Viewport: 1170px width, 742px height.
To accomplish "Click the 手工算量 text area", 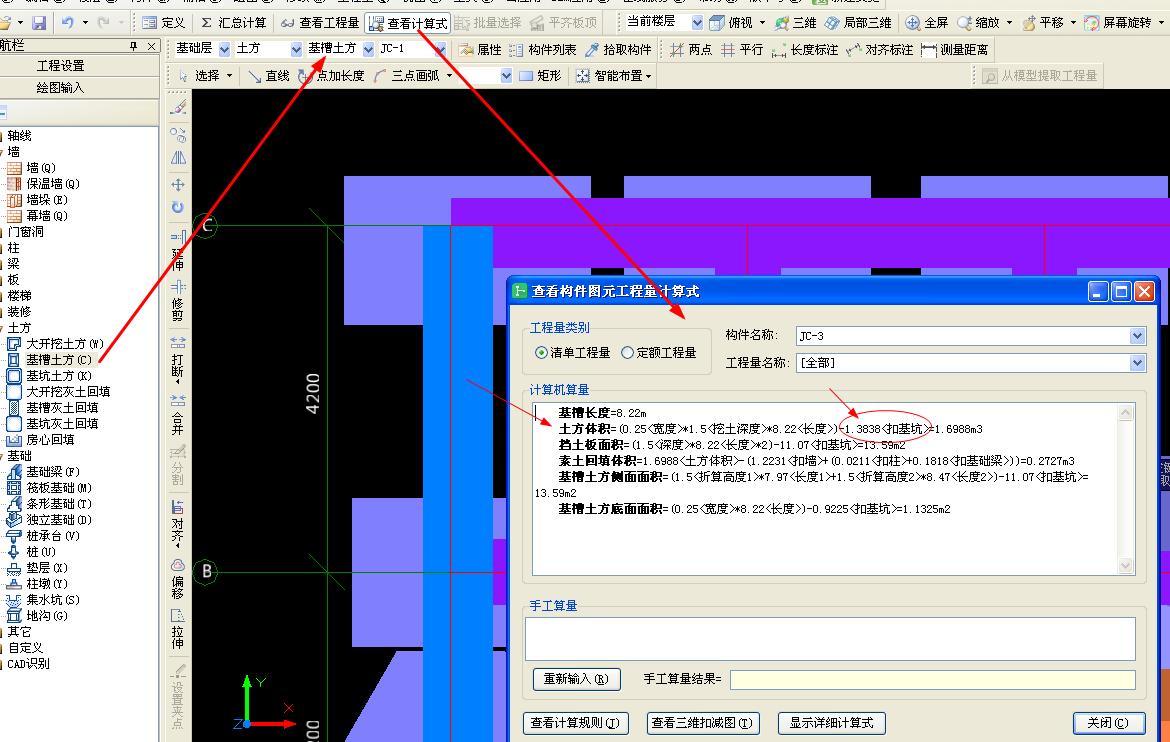I will 830,639.
